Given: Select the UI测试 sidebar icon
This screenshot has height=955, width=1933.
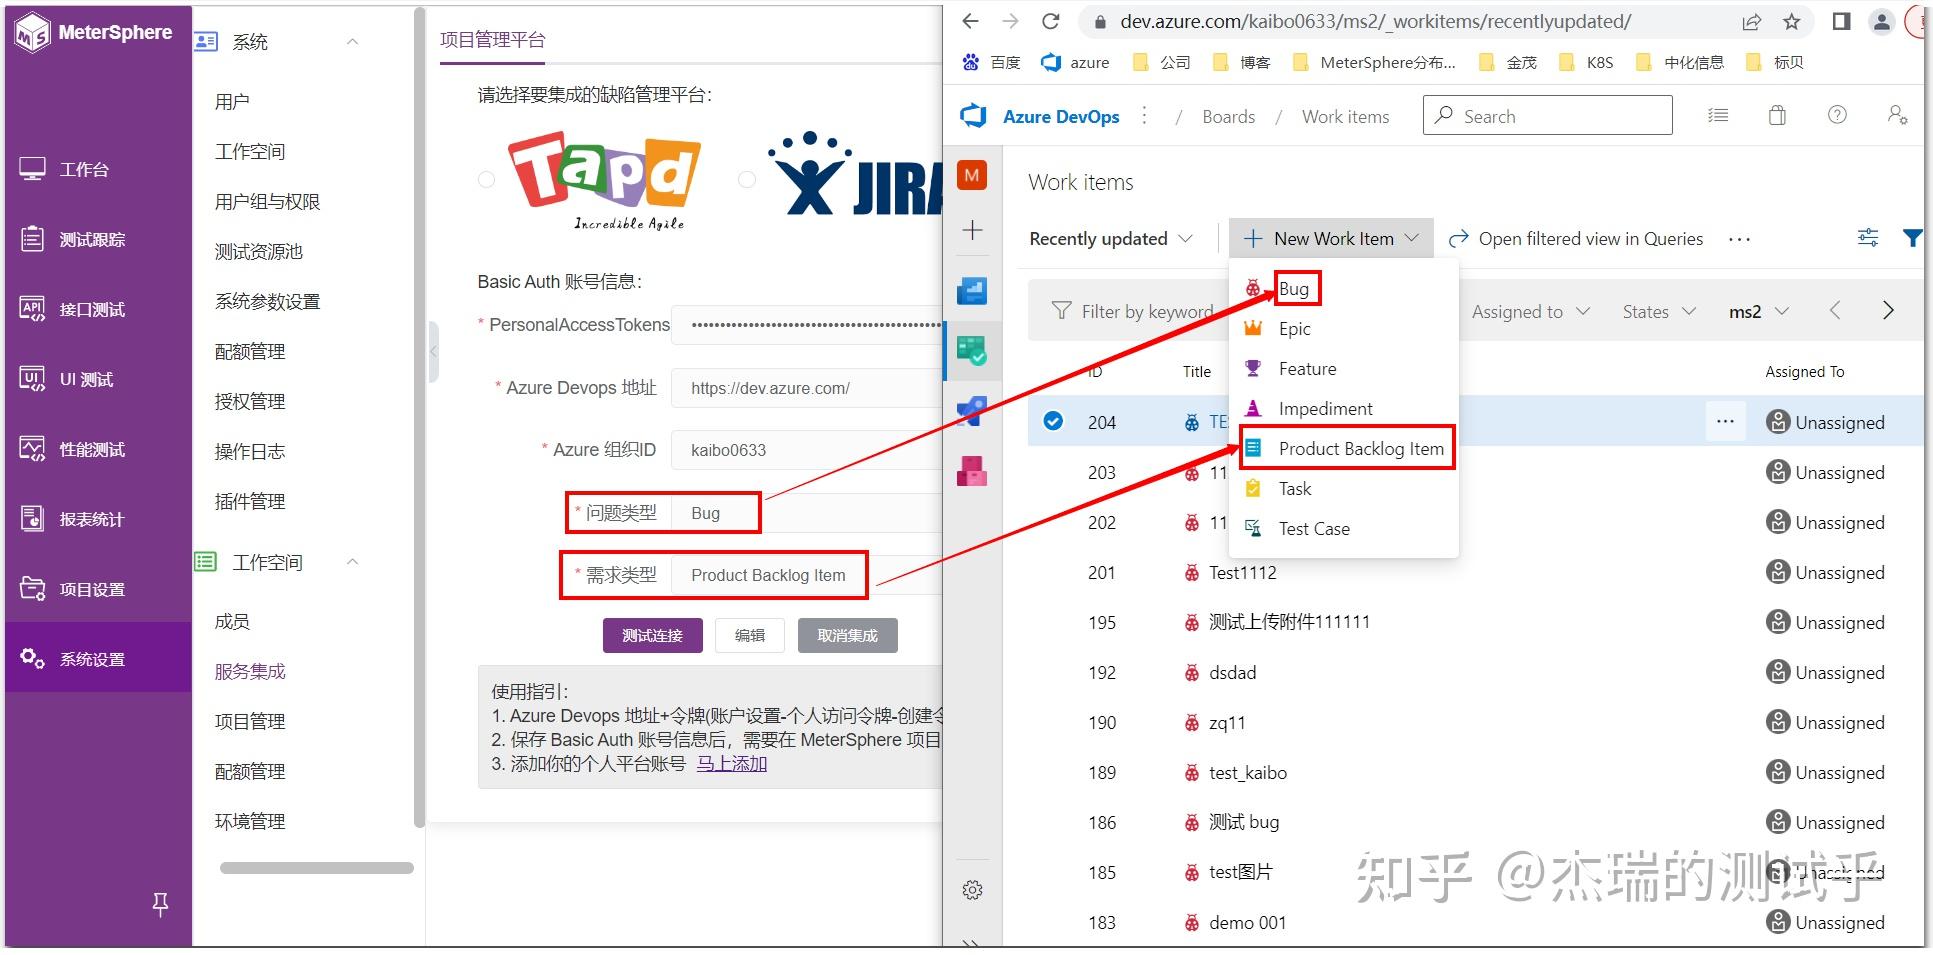Looking at the screenshot, I should click(70, 379).
